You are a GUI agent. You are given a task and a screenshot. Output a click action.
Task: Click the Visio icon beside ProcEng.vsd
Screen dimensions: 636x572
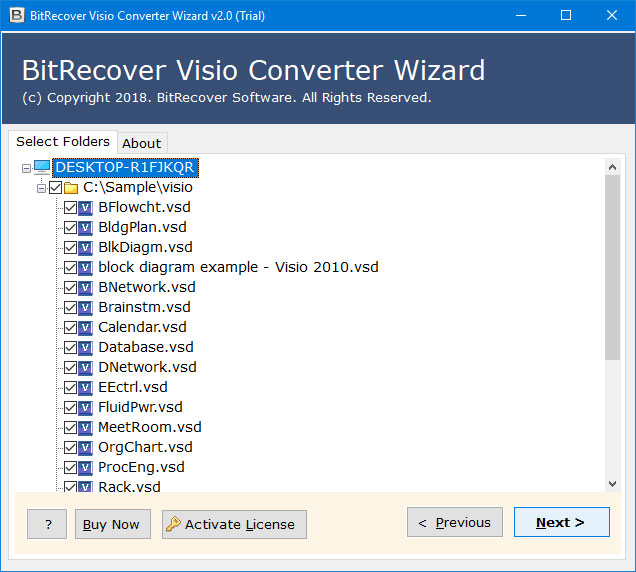point(85,468)
